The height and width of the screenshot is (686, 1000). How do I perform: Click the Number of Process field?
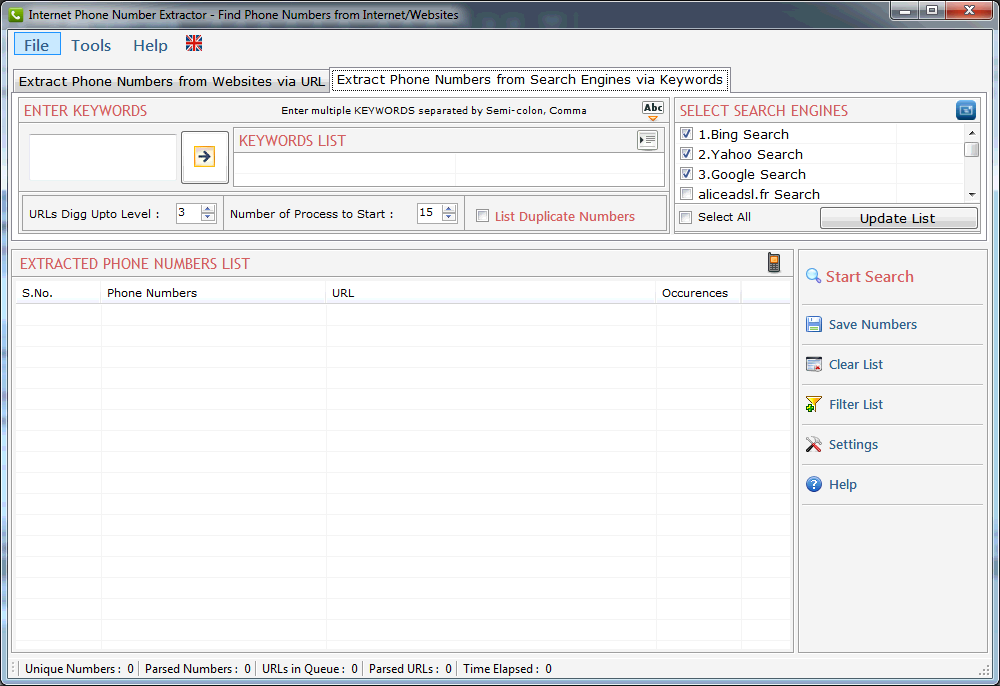coord(429,213)
